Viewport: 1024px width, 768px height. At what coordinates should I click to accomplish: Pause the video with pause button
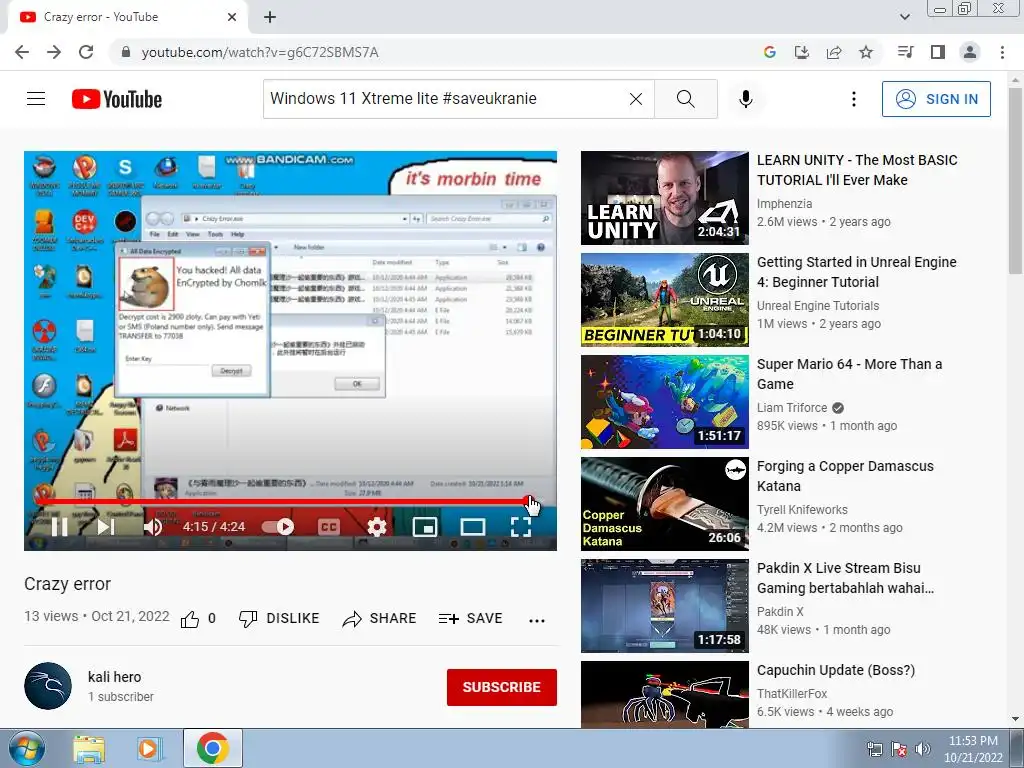click(x=59, y=526)
